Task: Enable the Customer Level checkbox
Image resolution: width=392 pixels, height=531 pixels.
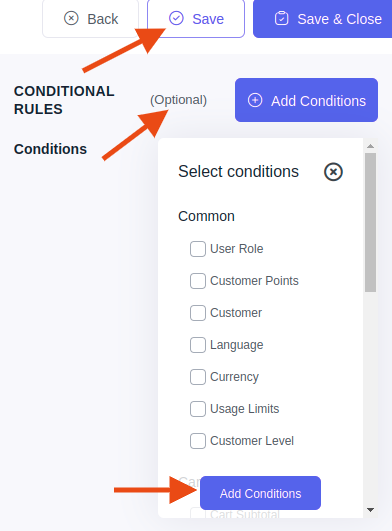Action: (x=198, y=441)
